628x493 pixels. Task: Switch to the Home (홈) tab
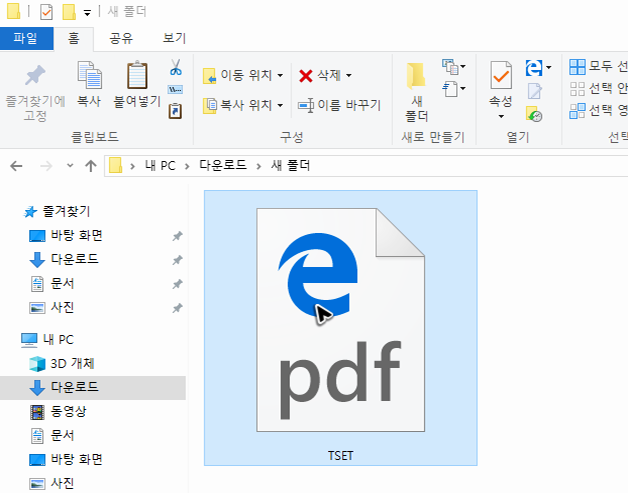73,38
